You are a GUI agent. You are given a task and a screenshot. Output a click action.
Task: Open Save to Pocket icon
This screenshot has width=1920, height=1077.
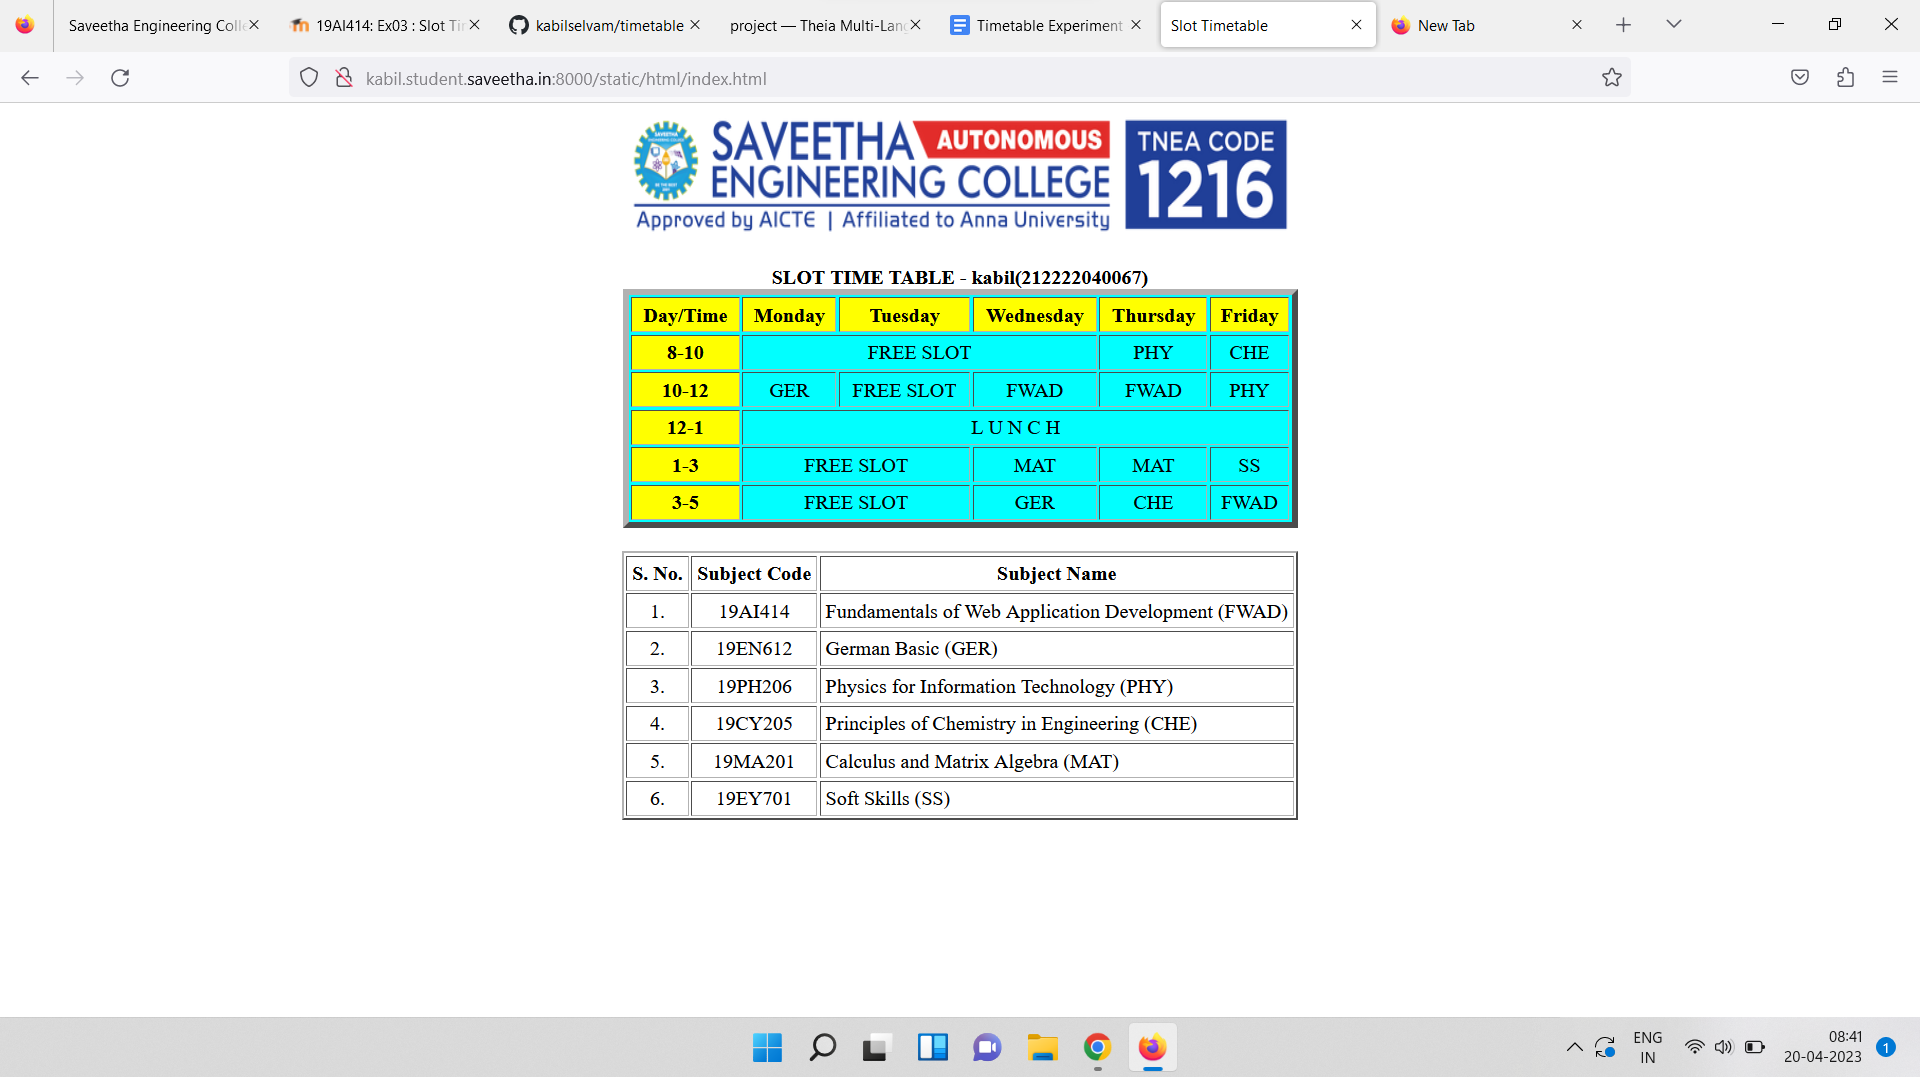[x=1800, y=78]
